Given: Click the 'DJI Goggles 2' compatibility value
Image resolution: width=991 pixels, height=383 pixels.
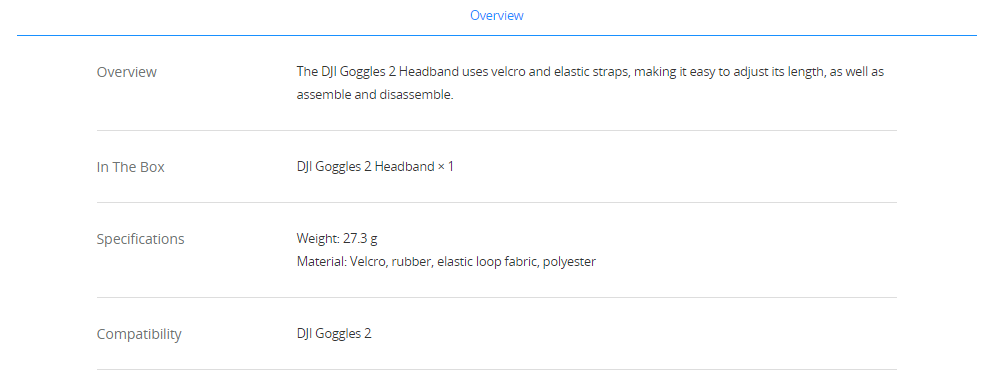Looking at the screenshot, I should pyautogui.click(x=334, y=333).
